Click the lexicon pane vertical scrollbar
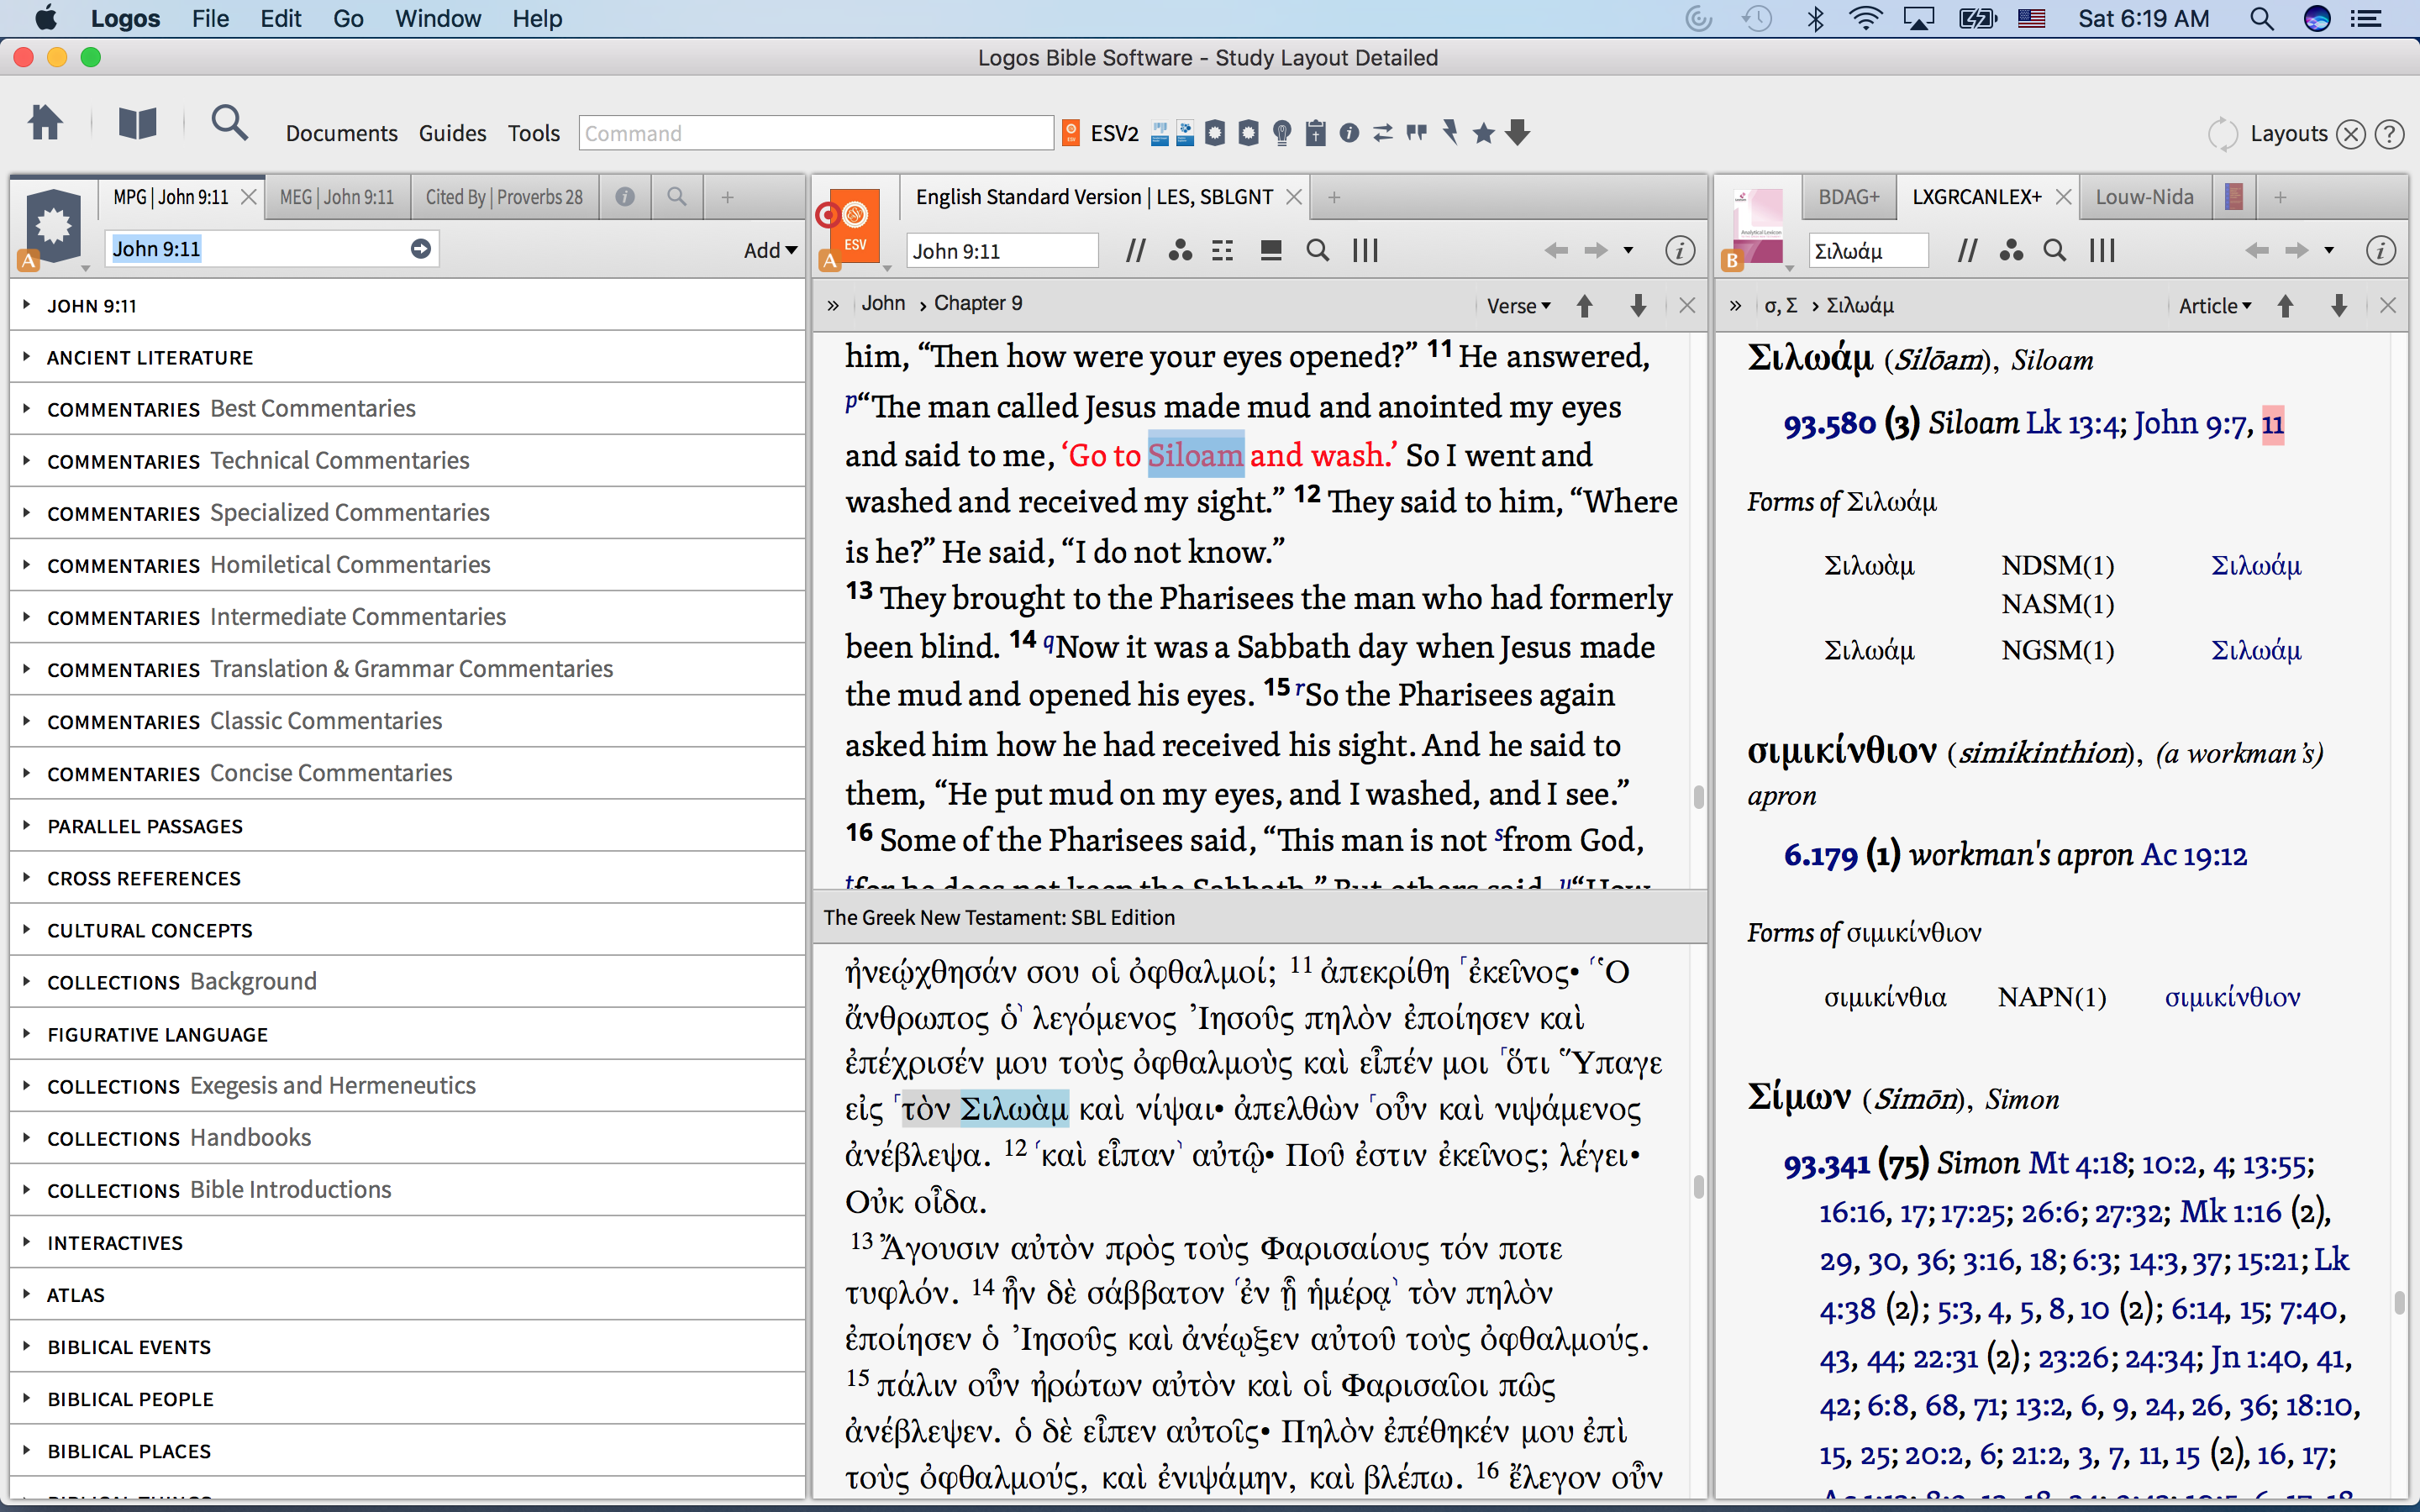Screen dimensions: 2420x1512 (2398, 1302)
